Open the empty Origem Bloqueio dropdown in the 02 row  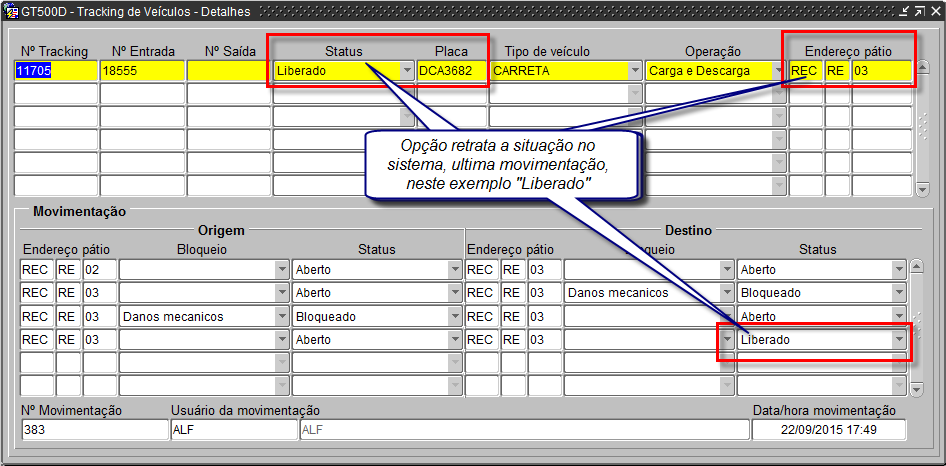tap(282, 270)
